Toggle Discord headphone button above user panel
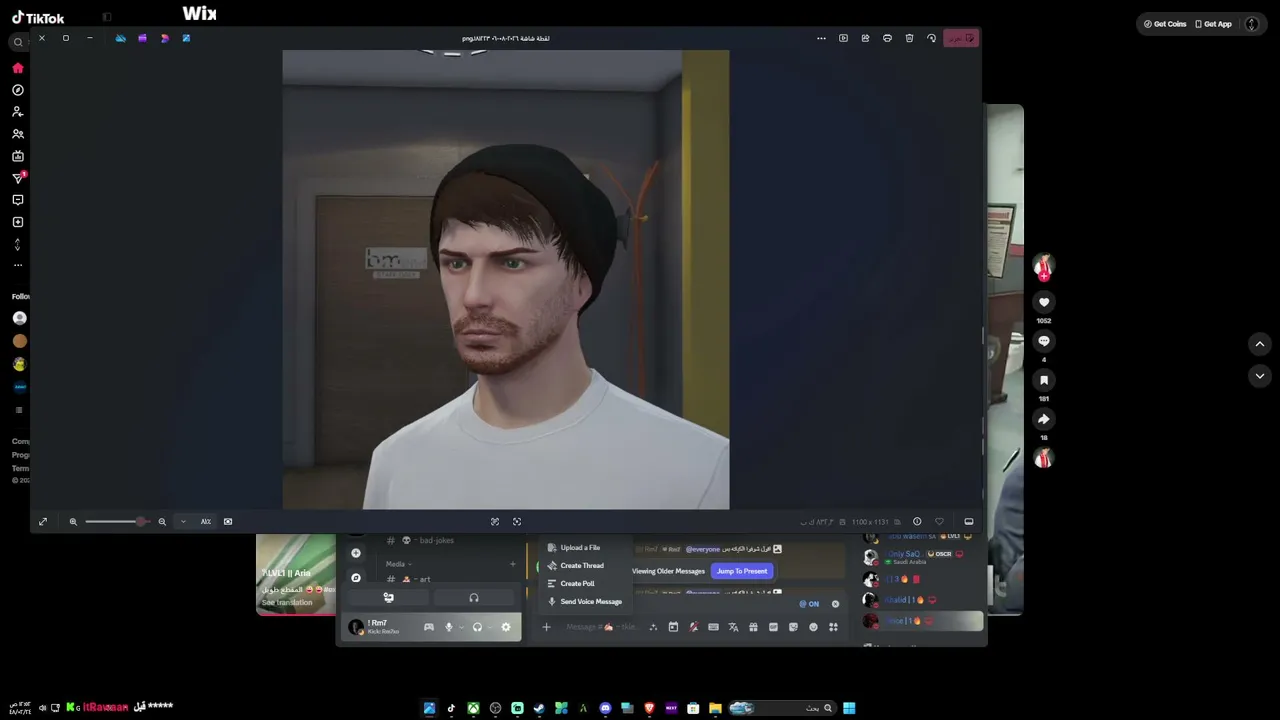 pos(474,598)
